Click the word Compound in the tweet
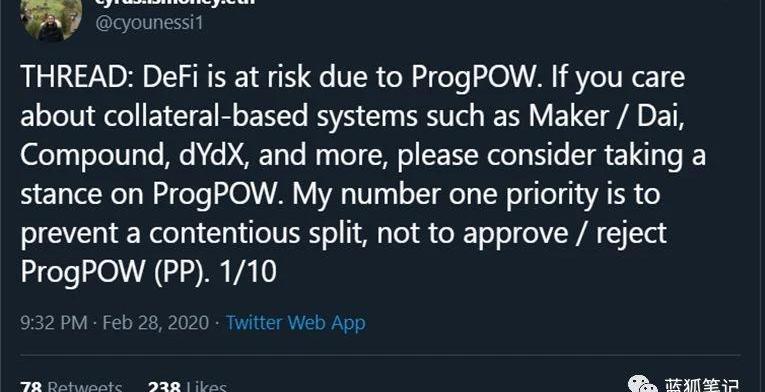This screenshot has height=392, width=765. click(x=92, y=156)
